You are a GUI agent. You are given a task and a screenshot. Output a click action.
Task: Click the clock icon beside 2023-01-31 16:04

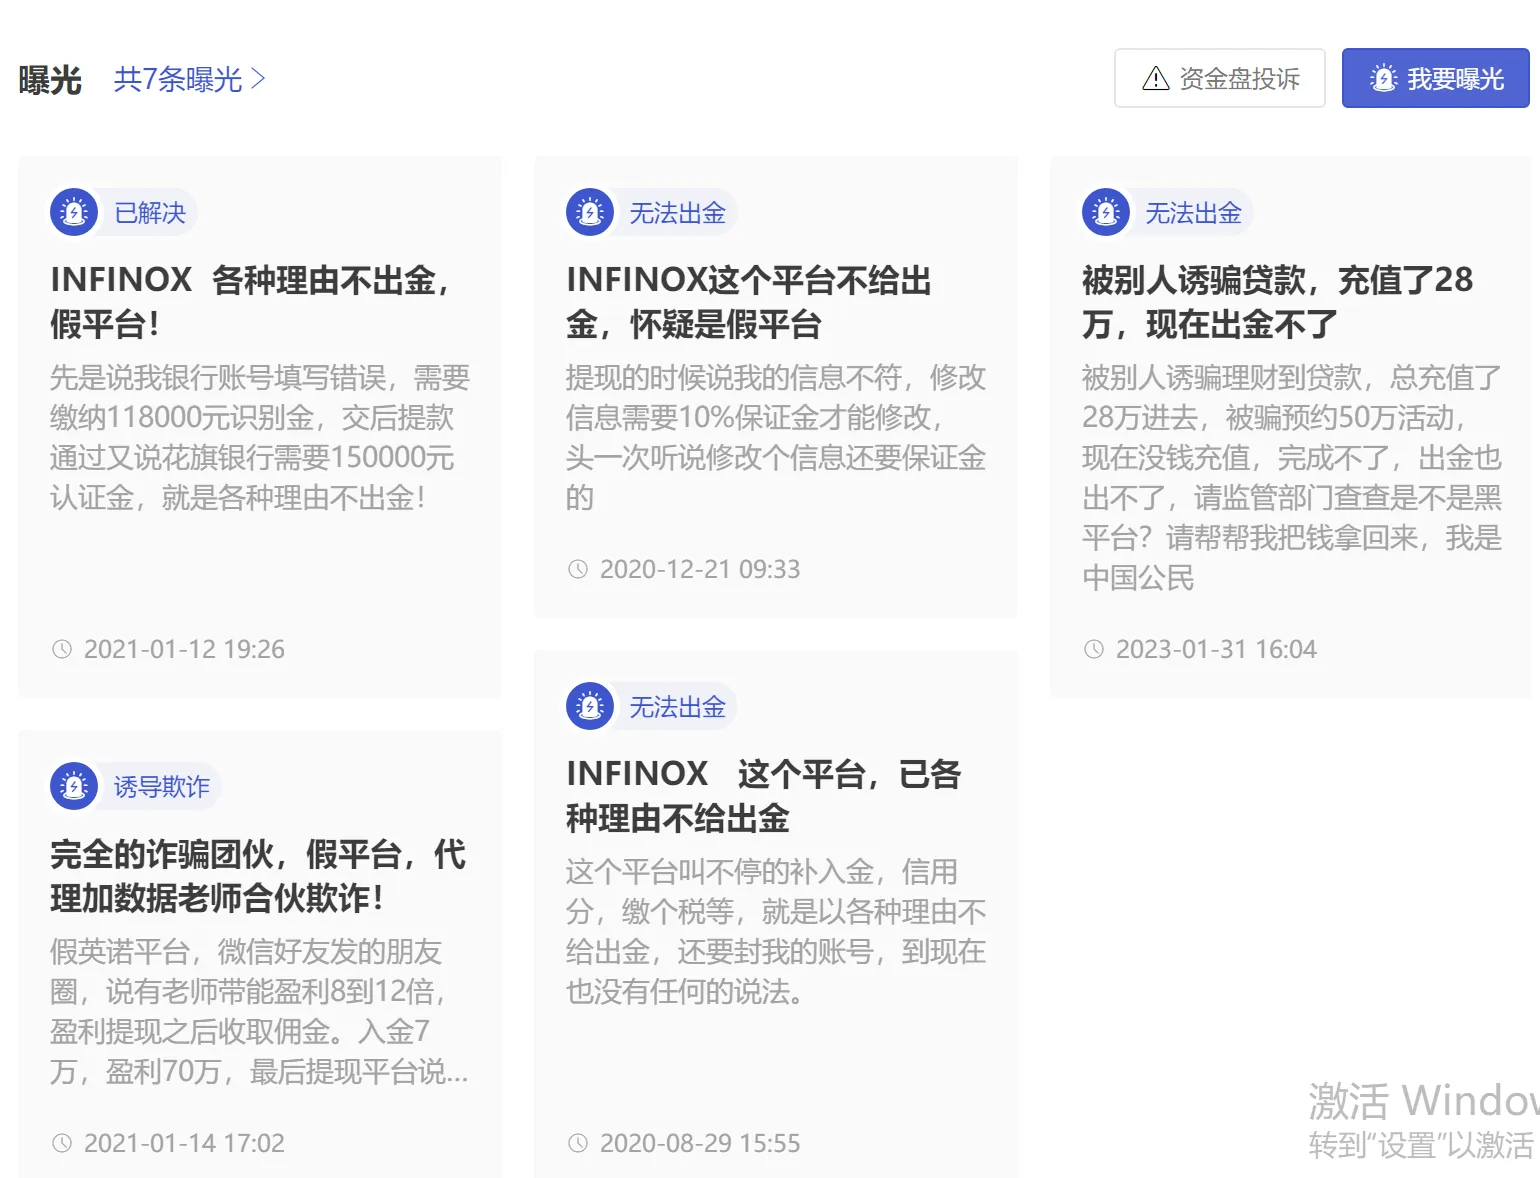(1094, 649)
